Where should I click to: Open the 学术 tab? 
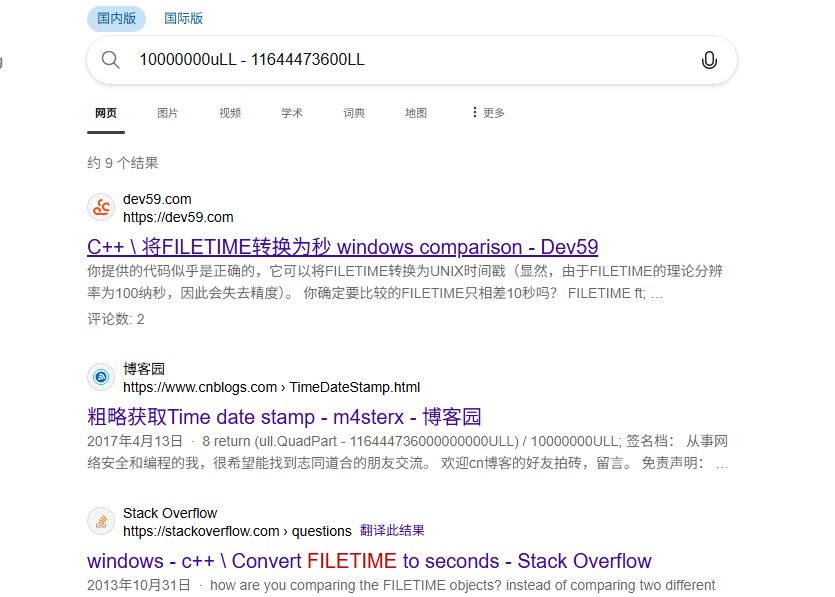[292, 113]
